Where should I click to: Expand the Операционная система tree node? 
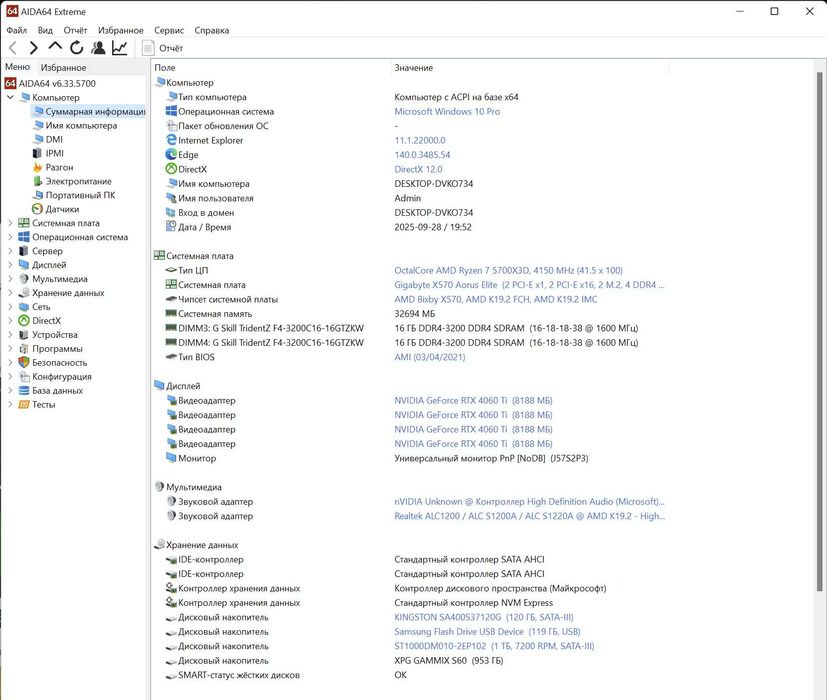[10, 237]
